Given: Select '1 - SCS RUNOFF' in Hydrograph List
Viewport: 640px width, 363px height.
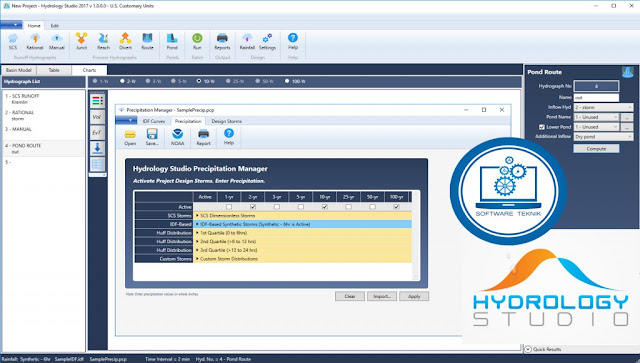Looking at the screenshot, I should (x=43, y=99).
